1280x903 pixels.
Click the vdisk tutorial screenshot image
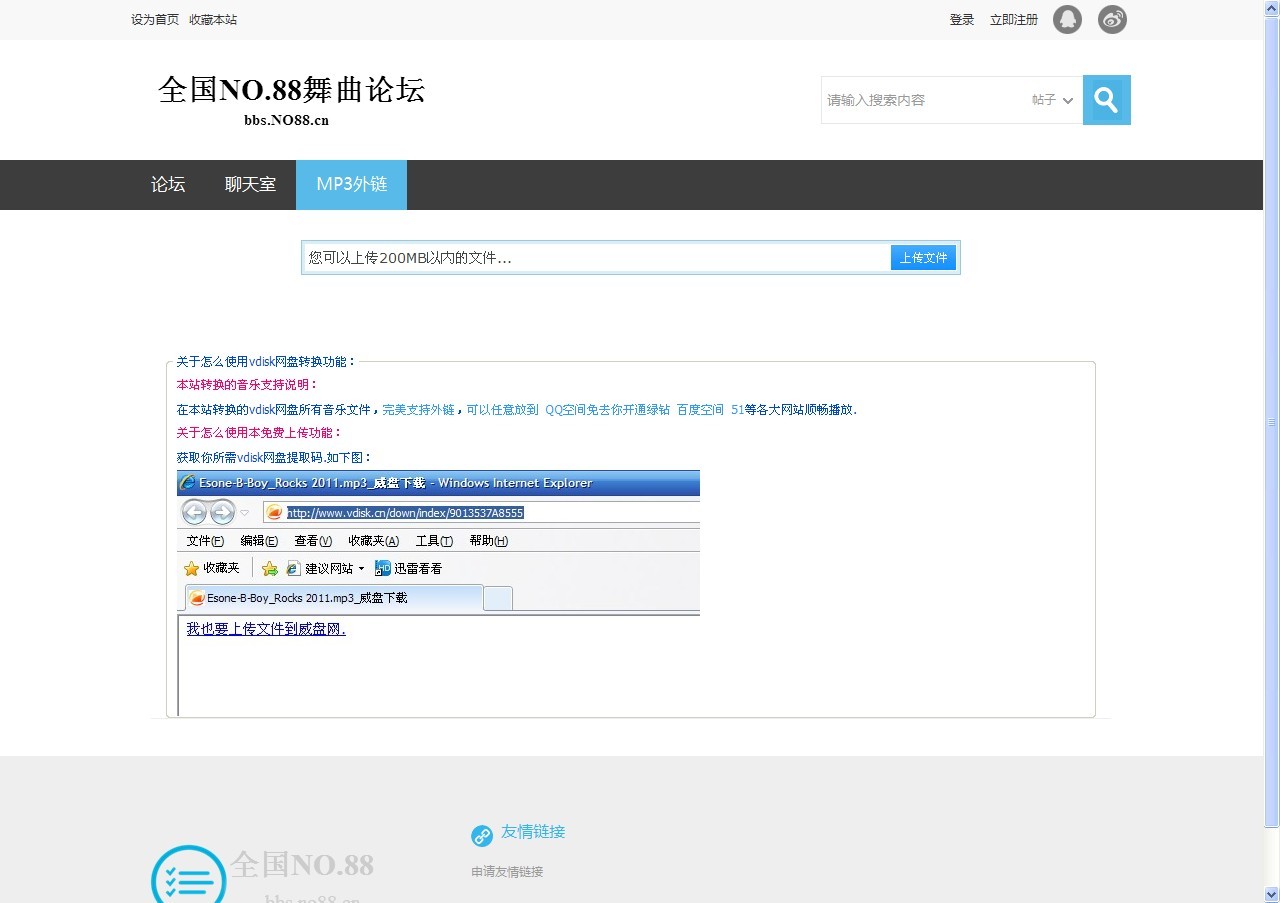(x=438, y=592)
